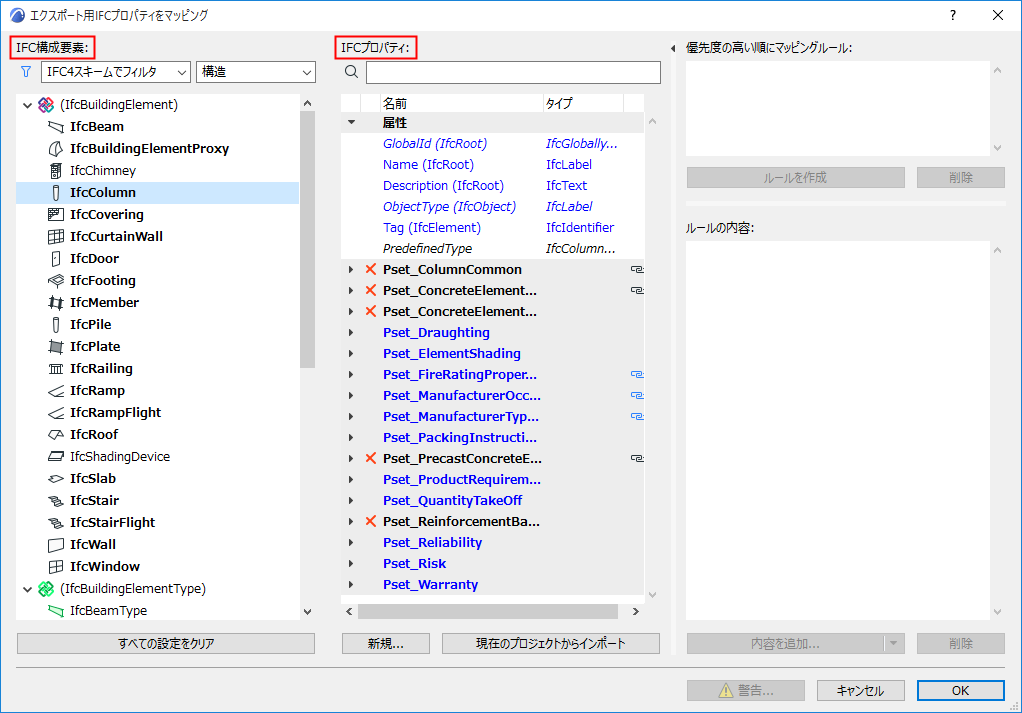Click the element tree vertical scrollbar
The height and width of the screenshot is (713, 1022).
click(308, 239)
